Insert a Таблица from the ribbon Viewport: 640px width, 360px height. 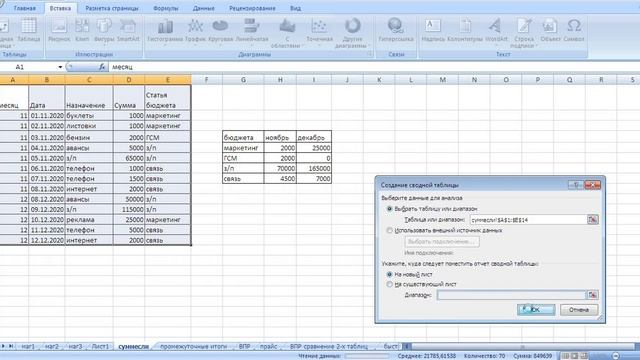pos(29,31)
